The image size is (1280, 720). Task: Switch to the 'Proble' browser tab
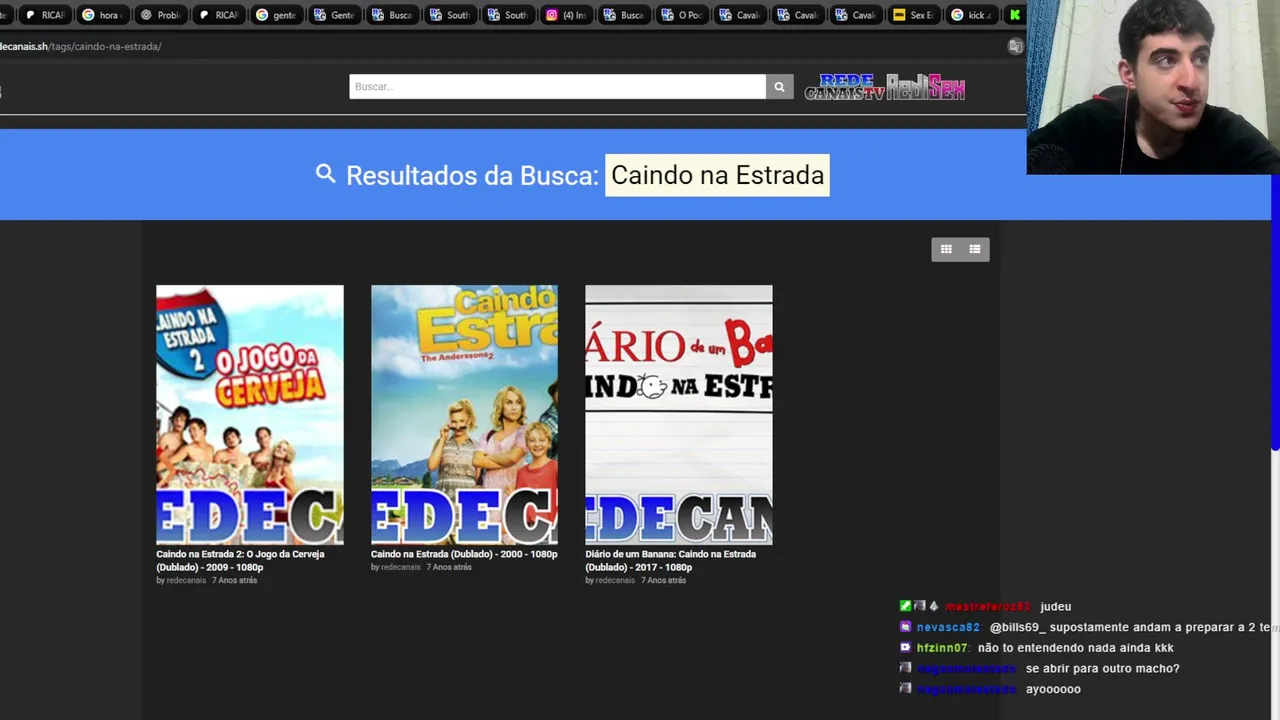161,15
